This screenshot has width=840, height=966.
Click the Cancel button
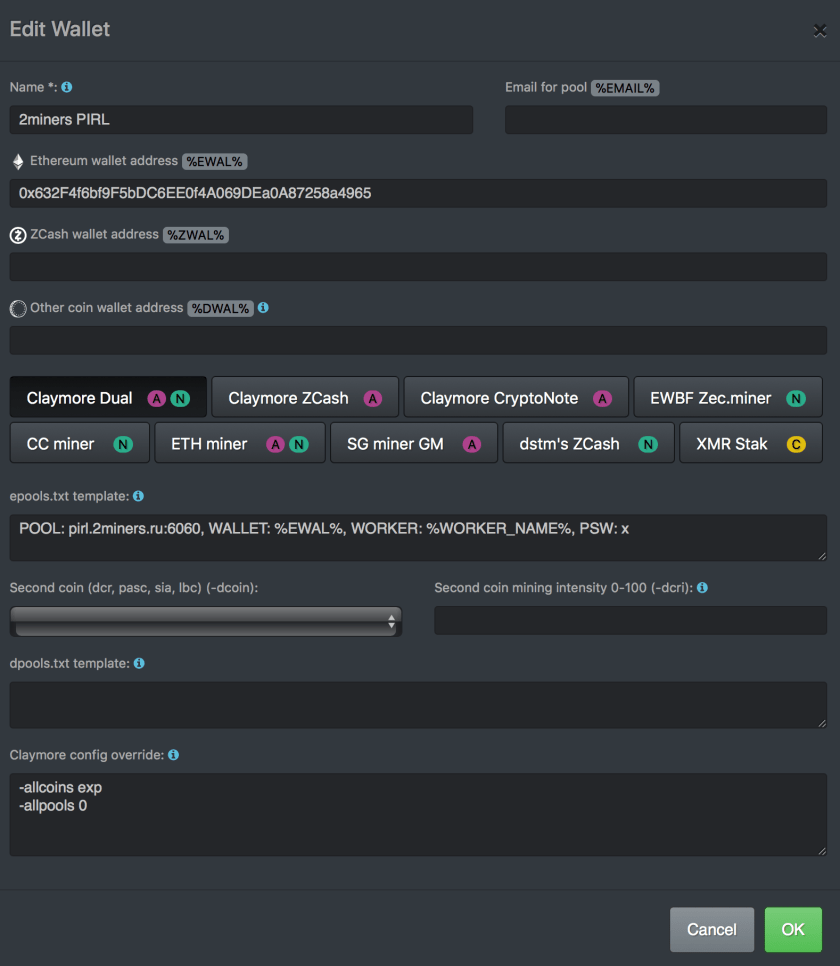[712, 929]
